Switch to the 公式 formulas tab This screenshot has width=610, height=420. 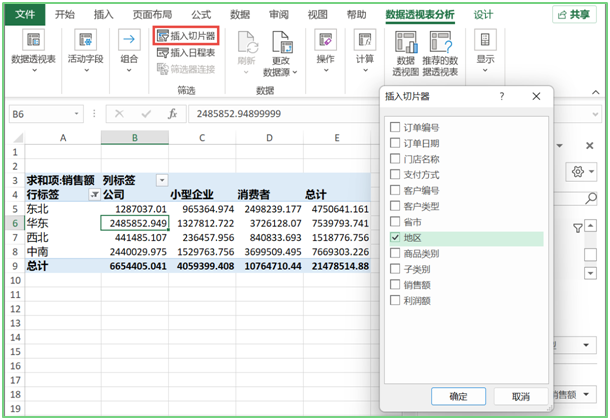click(x=201, y=15)
